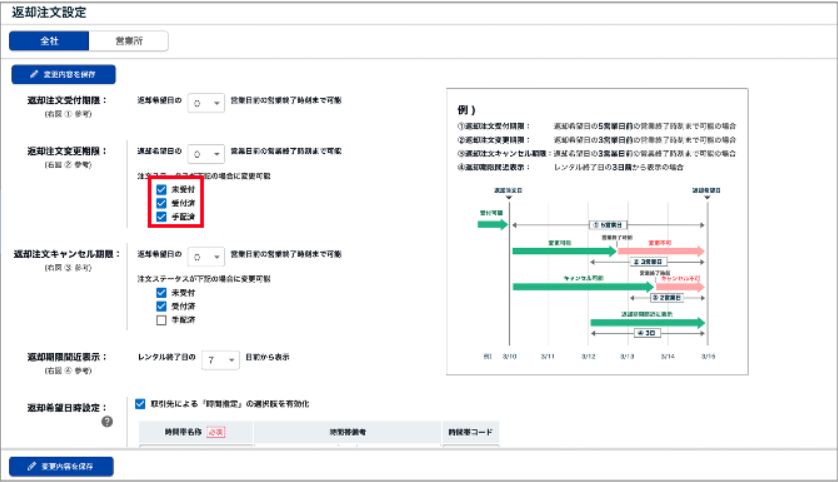
Task: Open the 返却注文変更期限 days dropdown
Action: click(207, 154)
